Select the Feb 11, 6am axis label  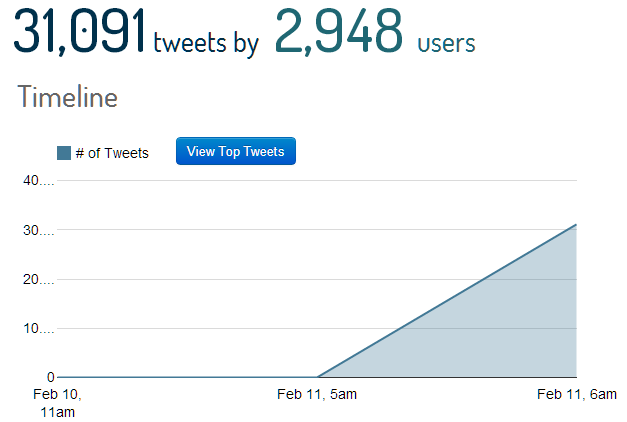[x=577, y=394]
